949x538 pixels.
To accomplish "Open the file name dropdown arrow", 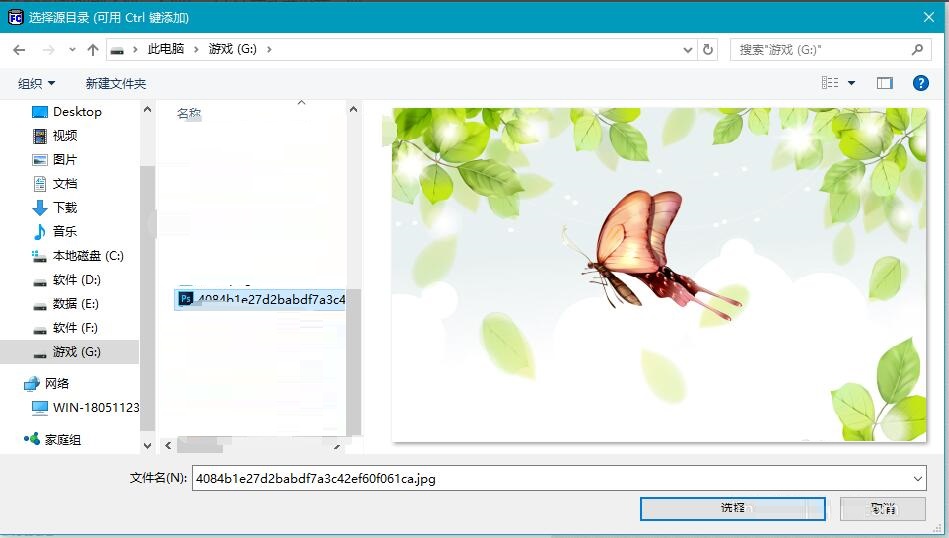I will click(x=918, y=479).
